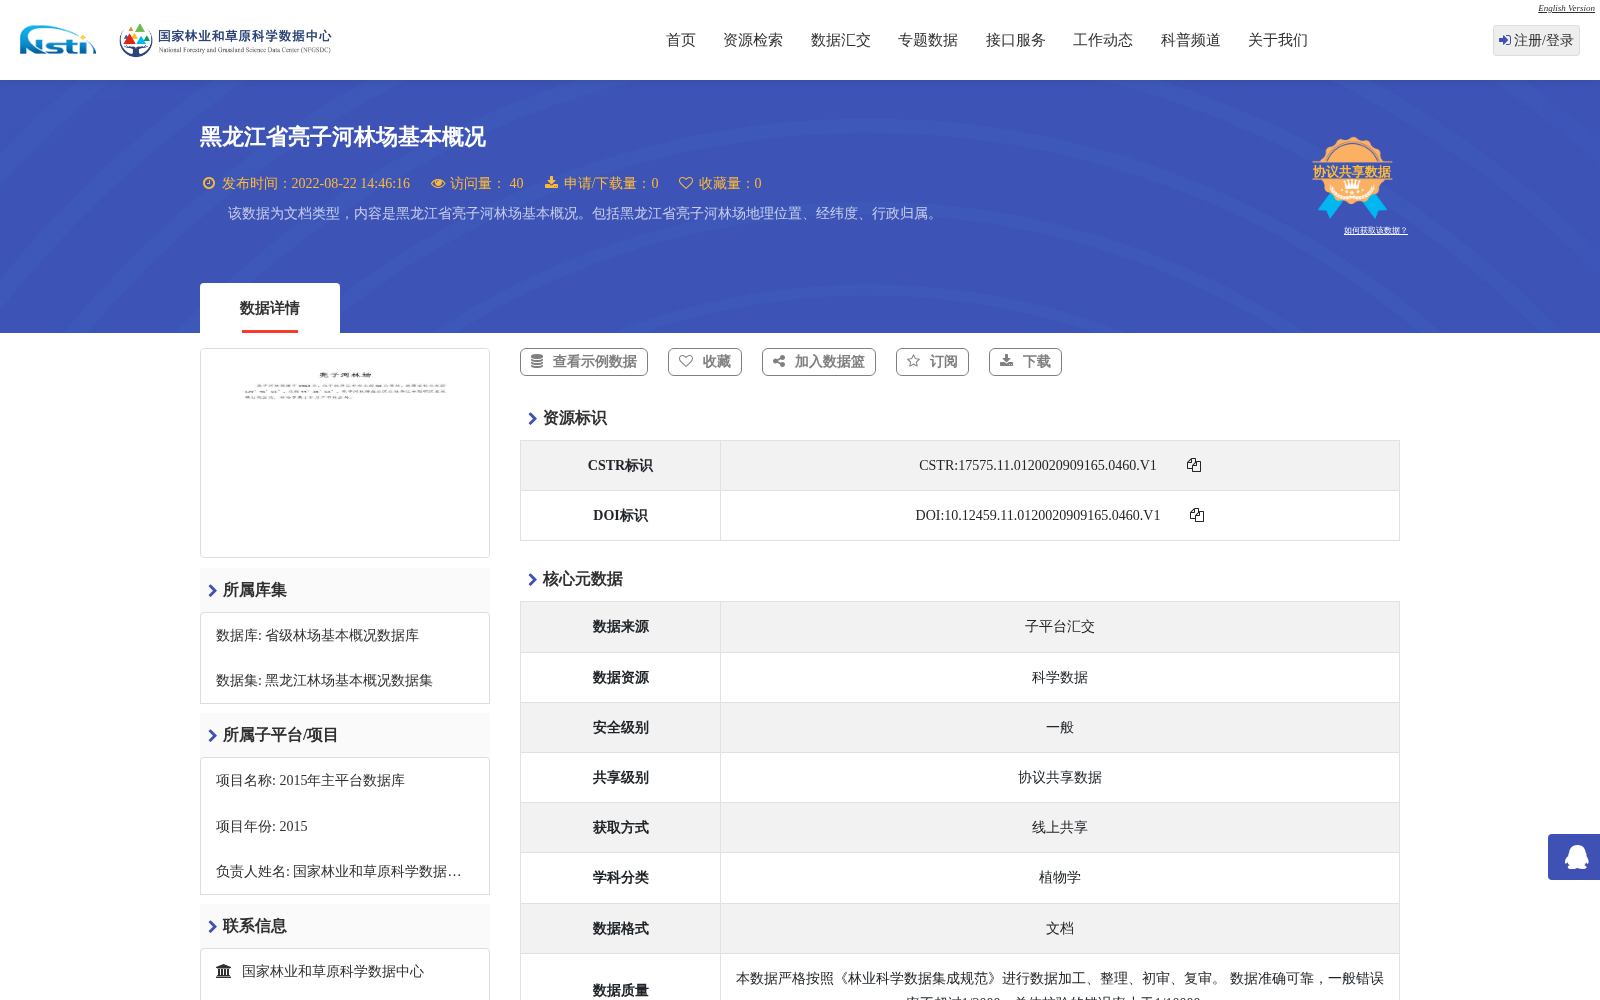
Task: Click 项目年份: 2015 row
Action: pos(261,827)
